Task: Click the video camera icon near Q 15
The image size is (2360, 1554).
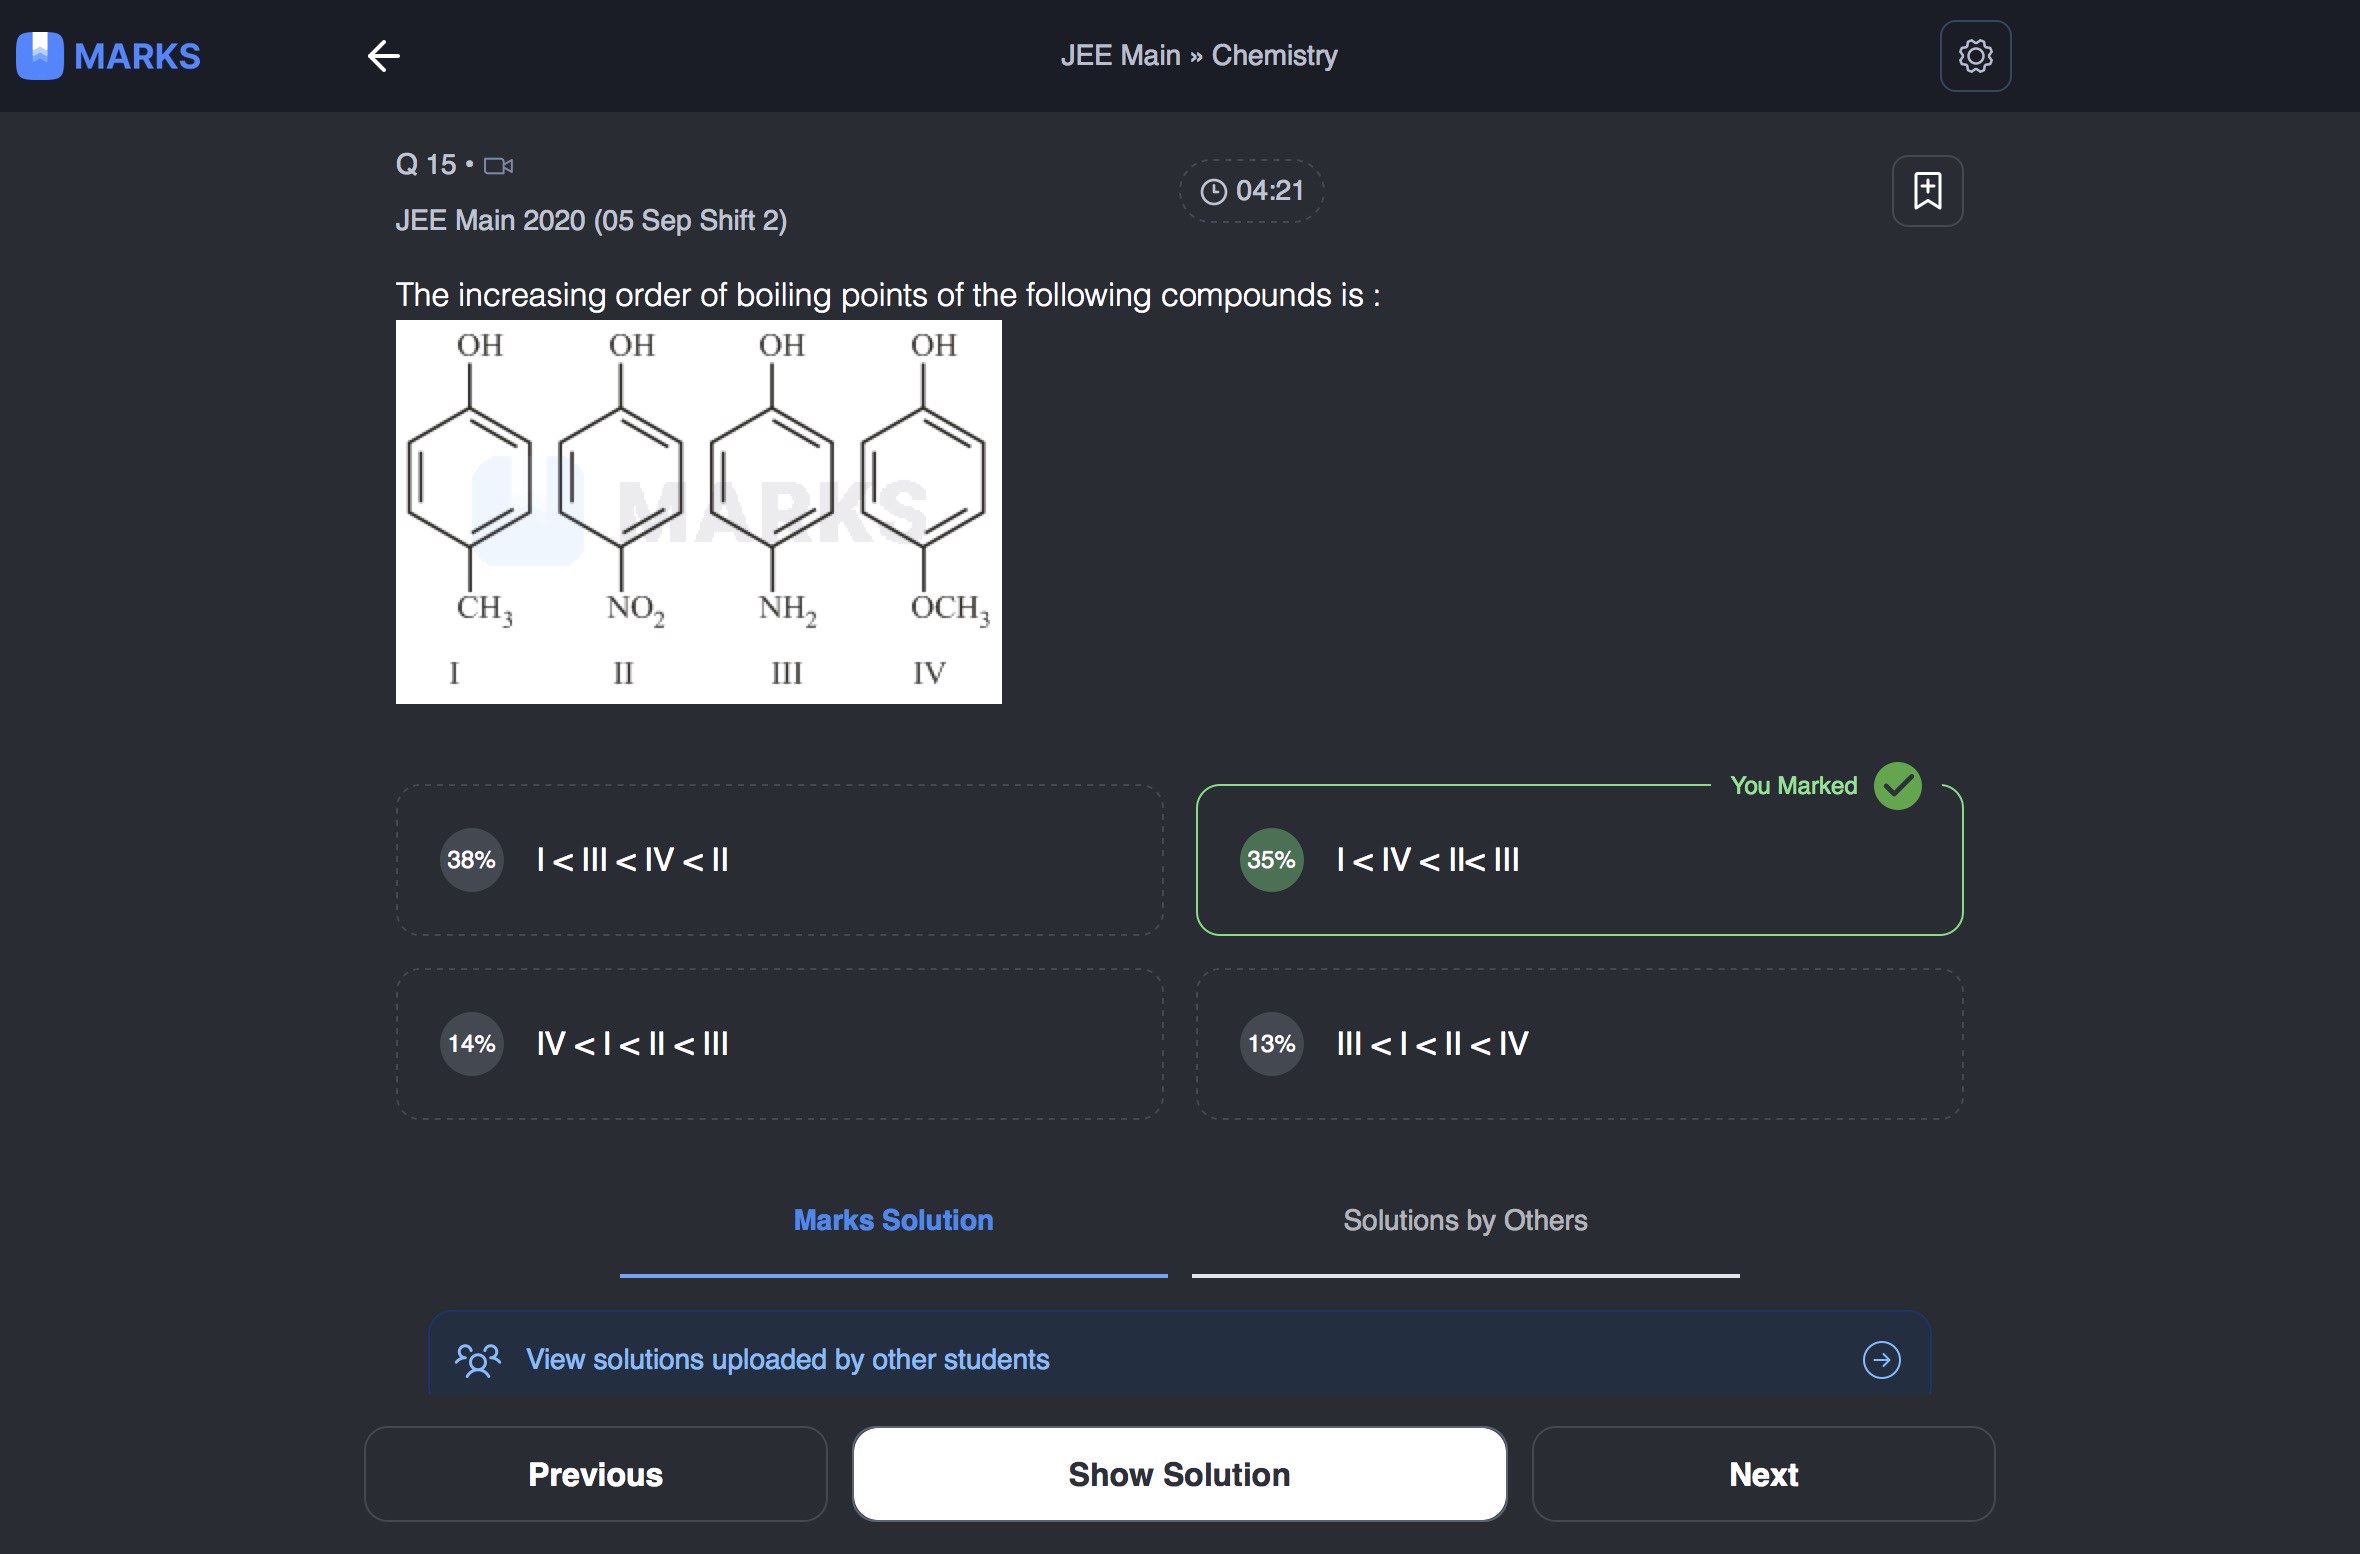Action: click(x=498, y=166)
